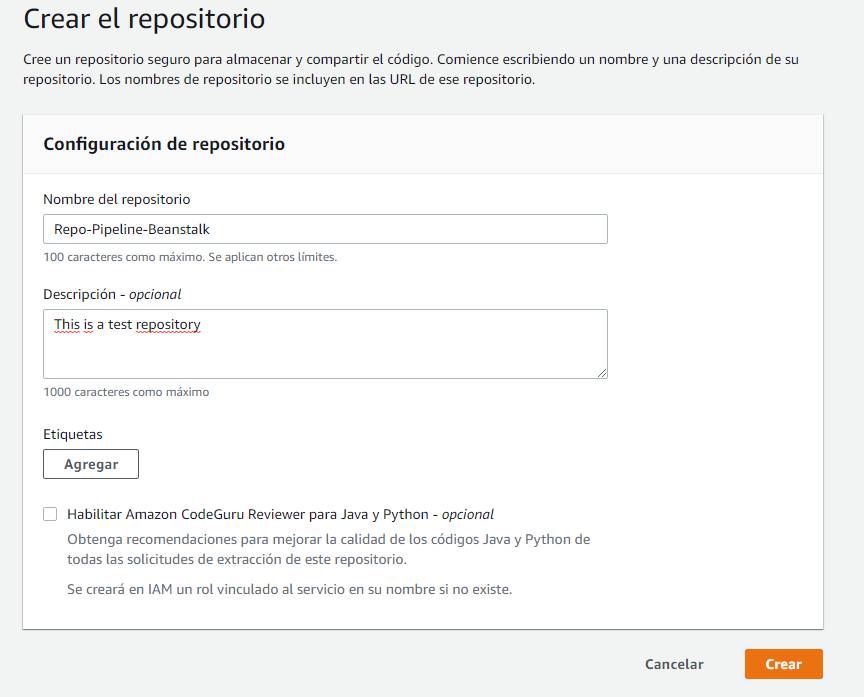Enable the Amazon CodeGuru Reviewer checkbox
Image resolution: width=864 pixels, height=697 pixels.
click(x=50, y=514)
